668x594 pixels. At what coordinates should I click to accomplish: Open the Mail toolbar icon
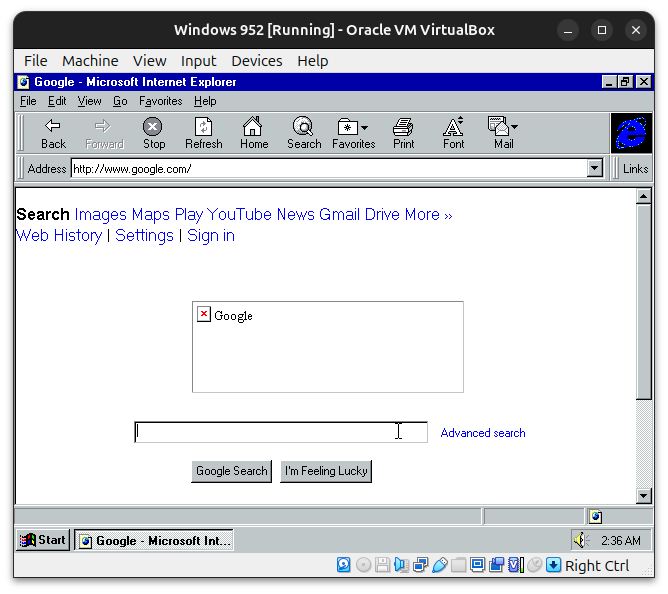click(498, 126)
